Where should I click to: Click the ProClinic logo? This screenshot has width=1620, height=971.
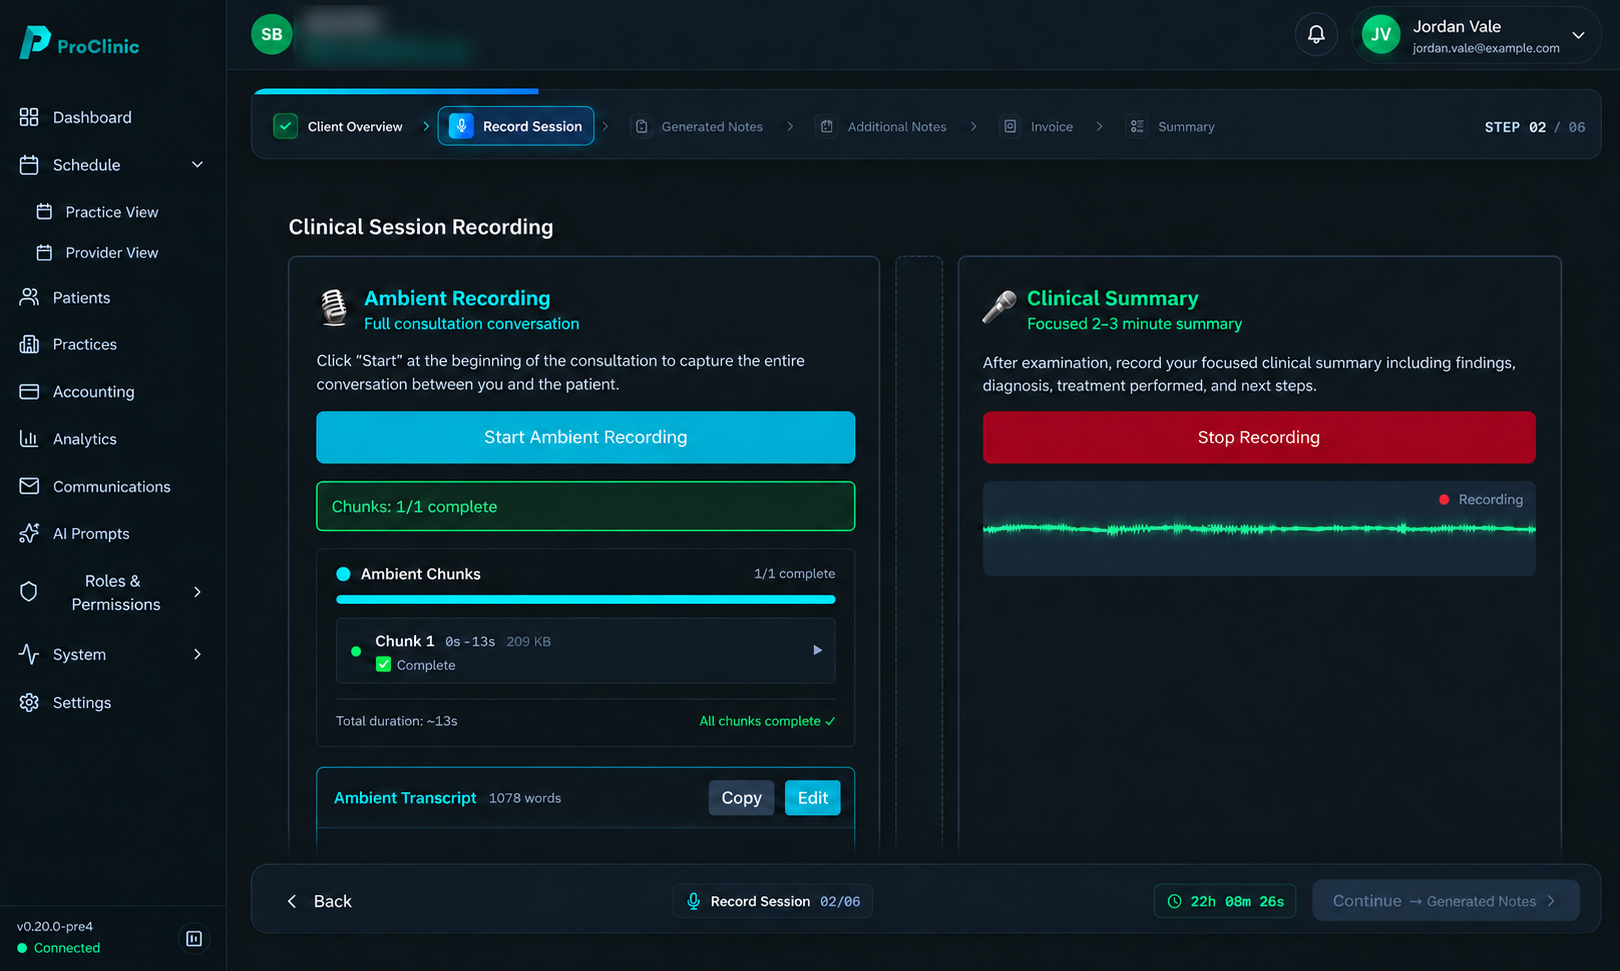pos(79,43)
